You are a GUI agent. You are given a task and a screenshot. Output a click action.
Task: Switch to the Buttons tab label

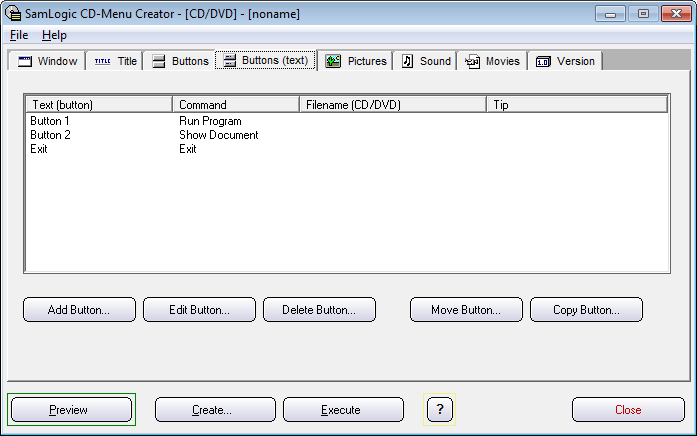190,61
